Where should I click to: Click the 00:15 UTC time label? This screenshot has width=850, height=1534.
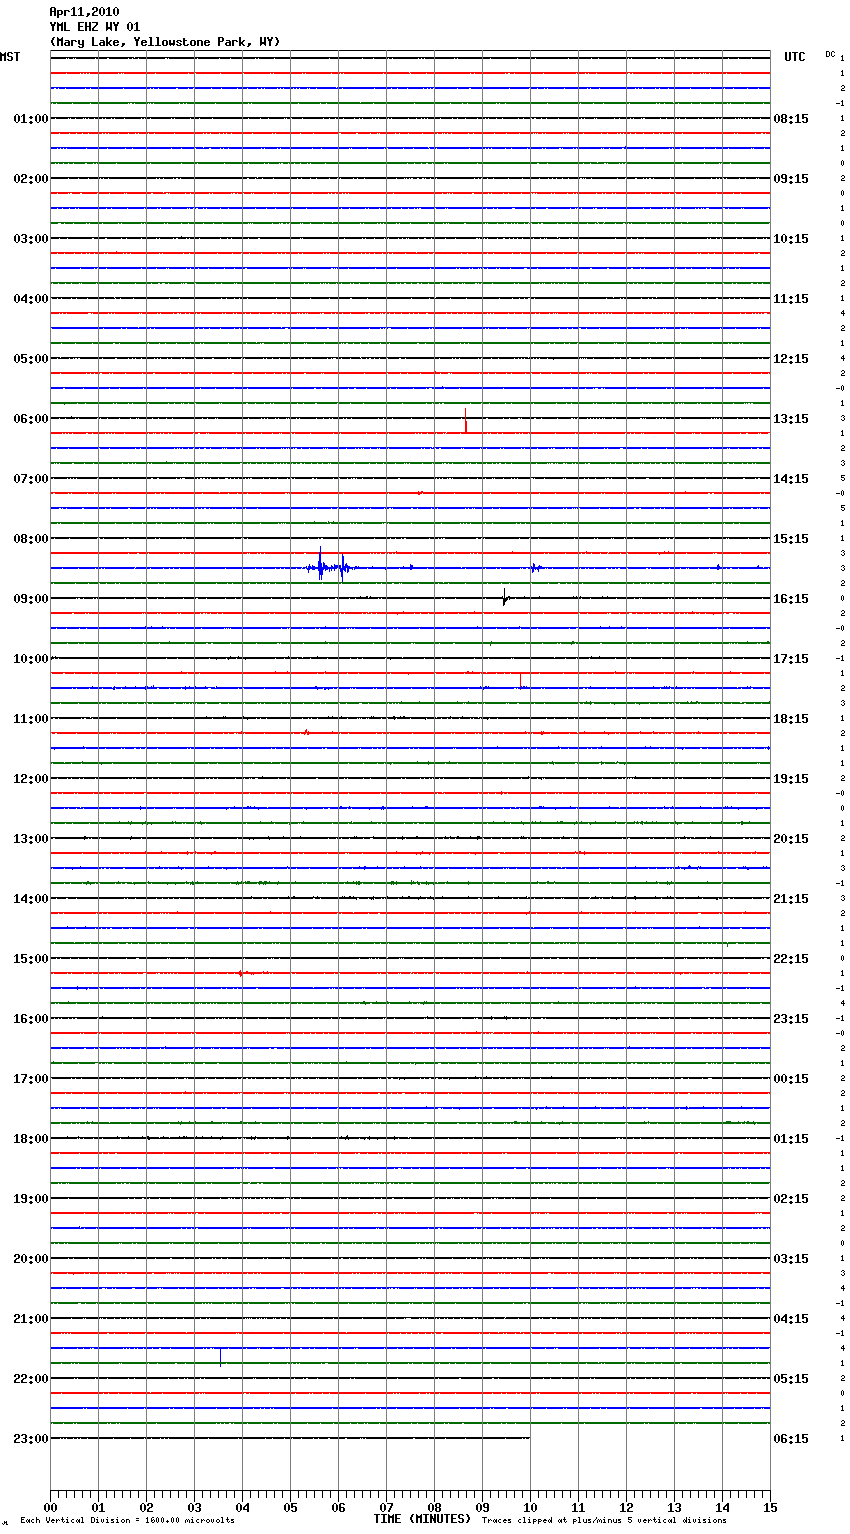coord(791,1079)
